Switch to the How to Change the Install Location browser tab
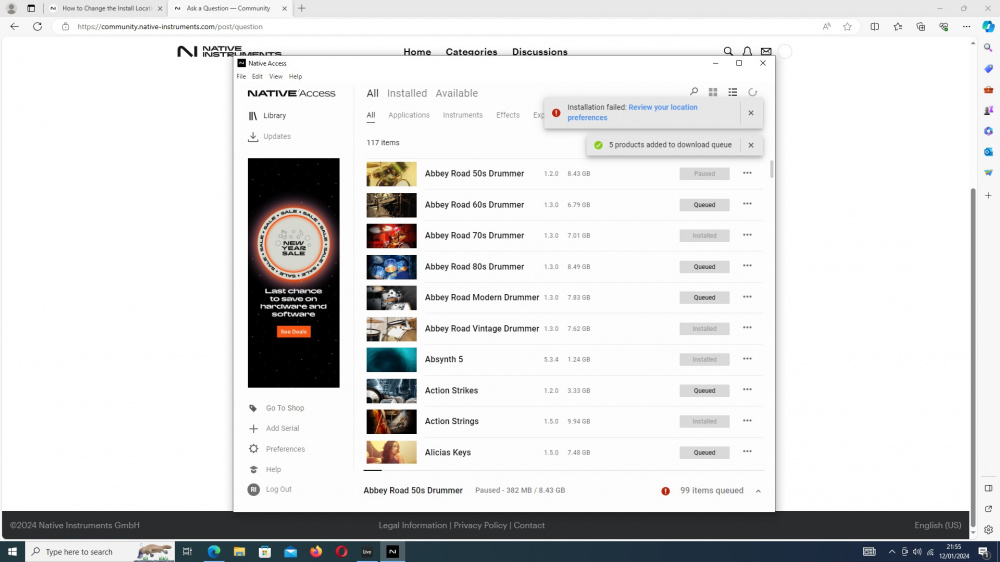This screenshot has width=1000, height=562. [x=106, y=8]
